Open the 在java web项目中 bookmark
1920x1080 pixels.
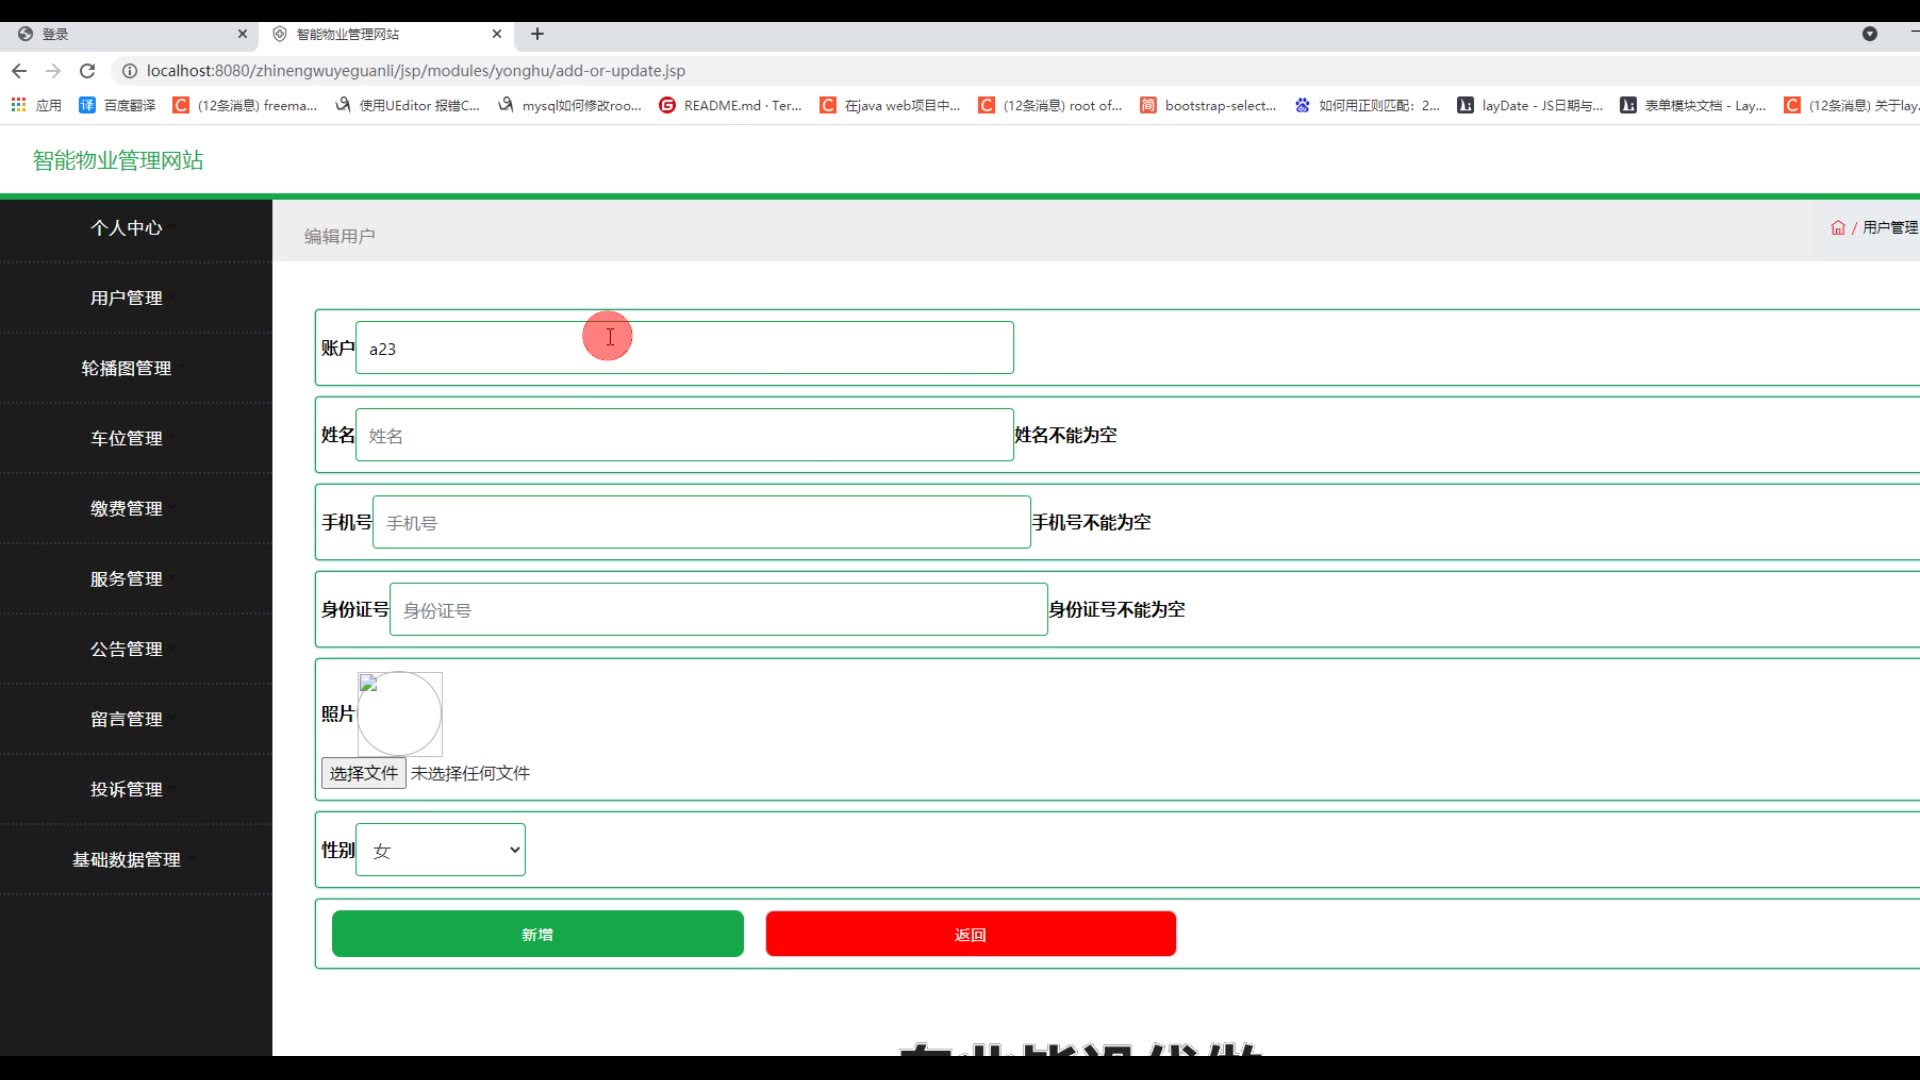point(891,105)
